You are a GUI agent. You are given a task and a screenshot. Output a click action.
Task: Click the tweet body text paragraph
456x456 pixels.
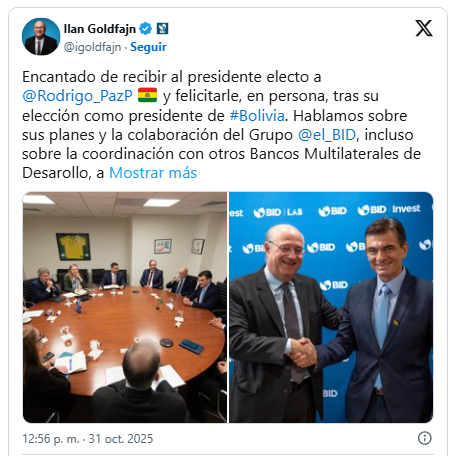(x=222, y=125)
